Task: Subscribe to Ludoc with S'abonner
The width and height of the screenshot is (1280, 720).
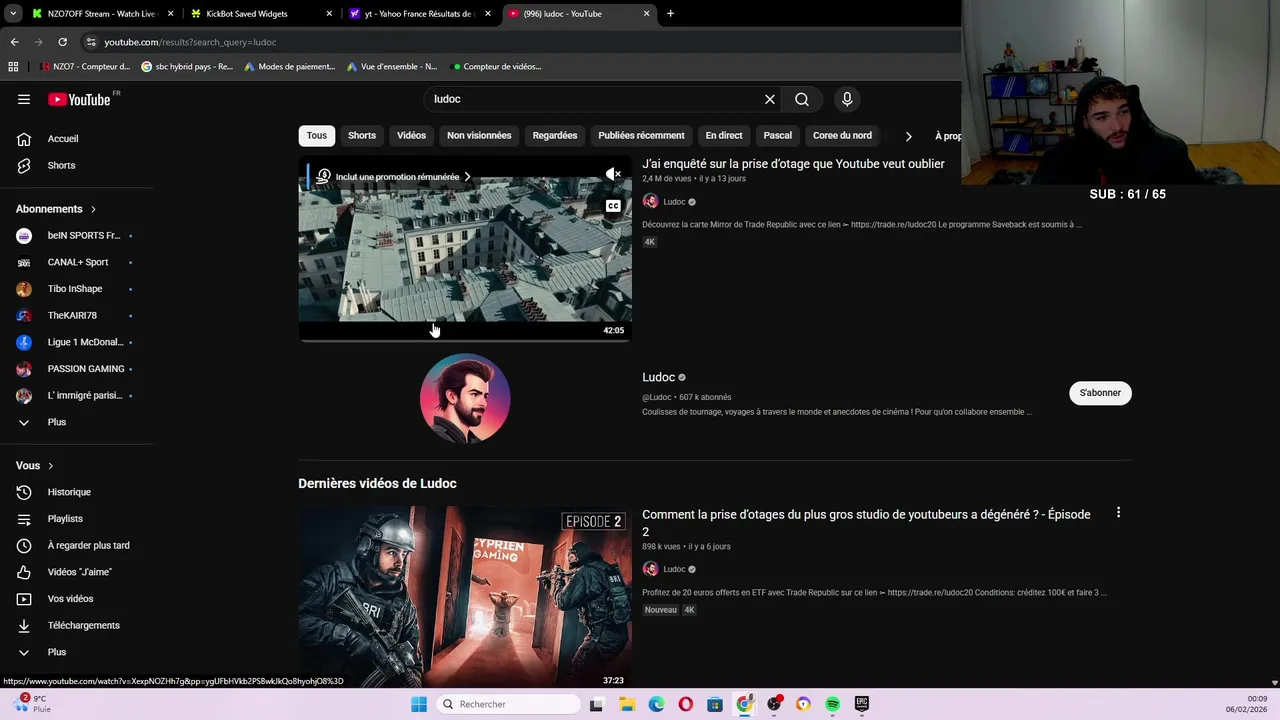Action: click(x=1100, y=393)
